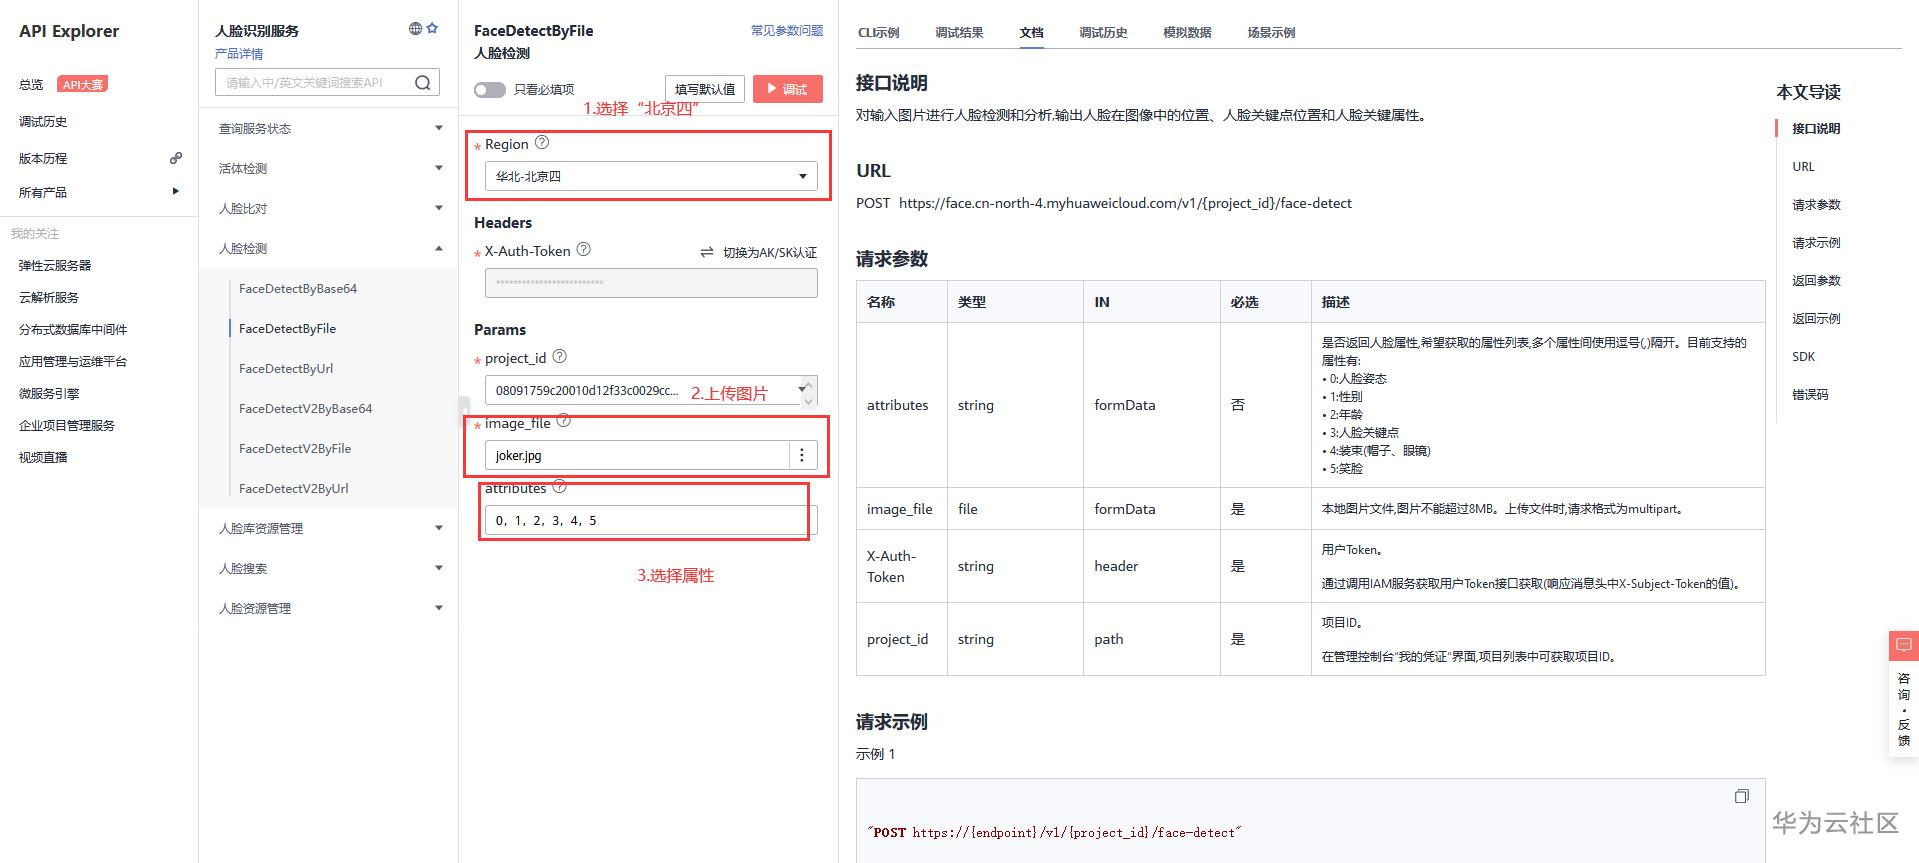Image resolution: width=1919 pixels, height=863 pixels.
Task: Collapse the sidebar using the left-edge handle
Action: coord(463,412)
